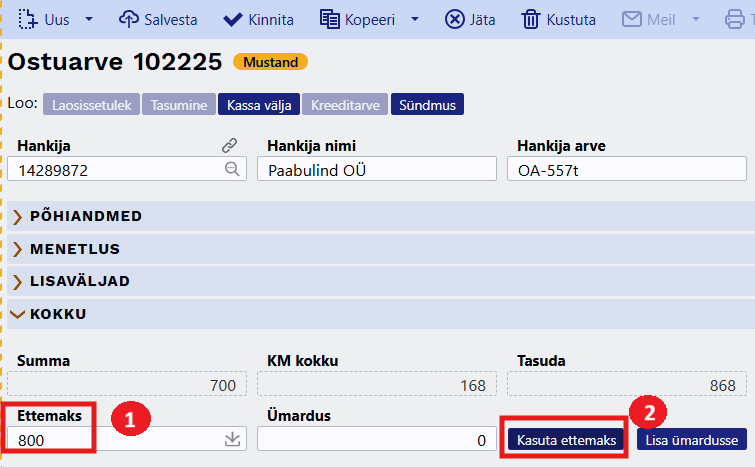Viewport: 755px width, 467px height.
Task: Click the Kinnita checkmark icon
Action: [x=233, y=20]
